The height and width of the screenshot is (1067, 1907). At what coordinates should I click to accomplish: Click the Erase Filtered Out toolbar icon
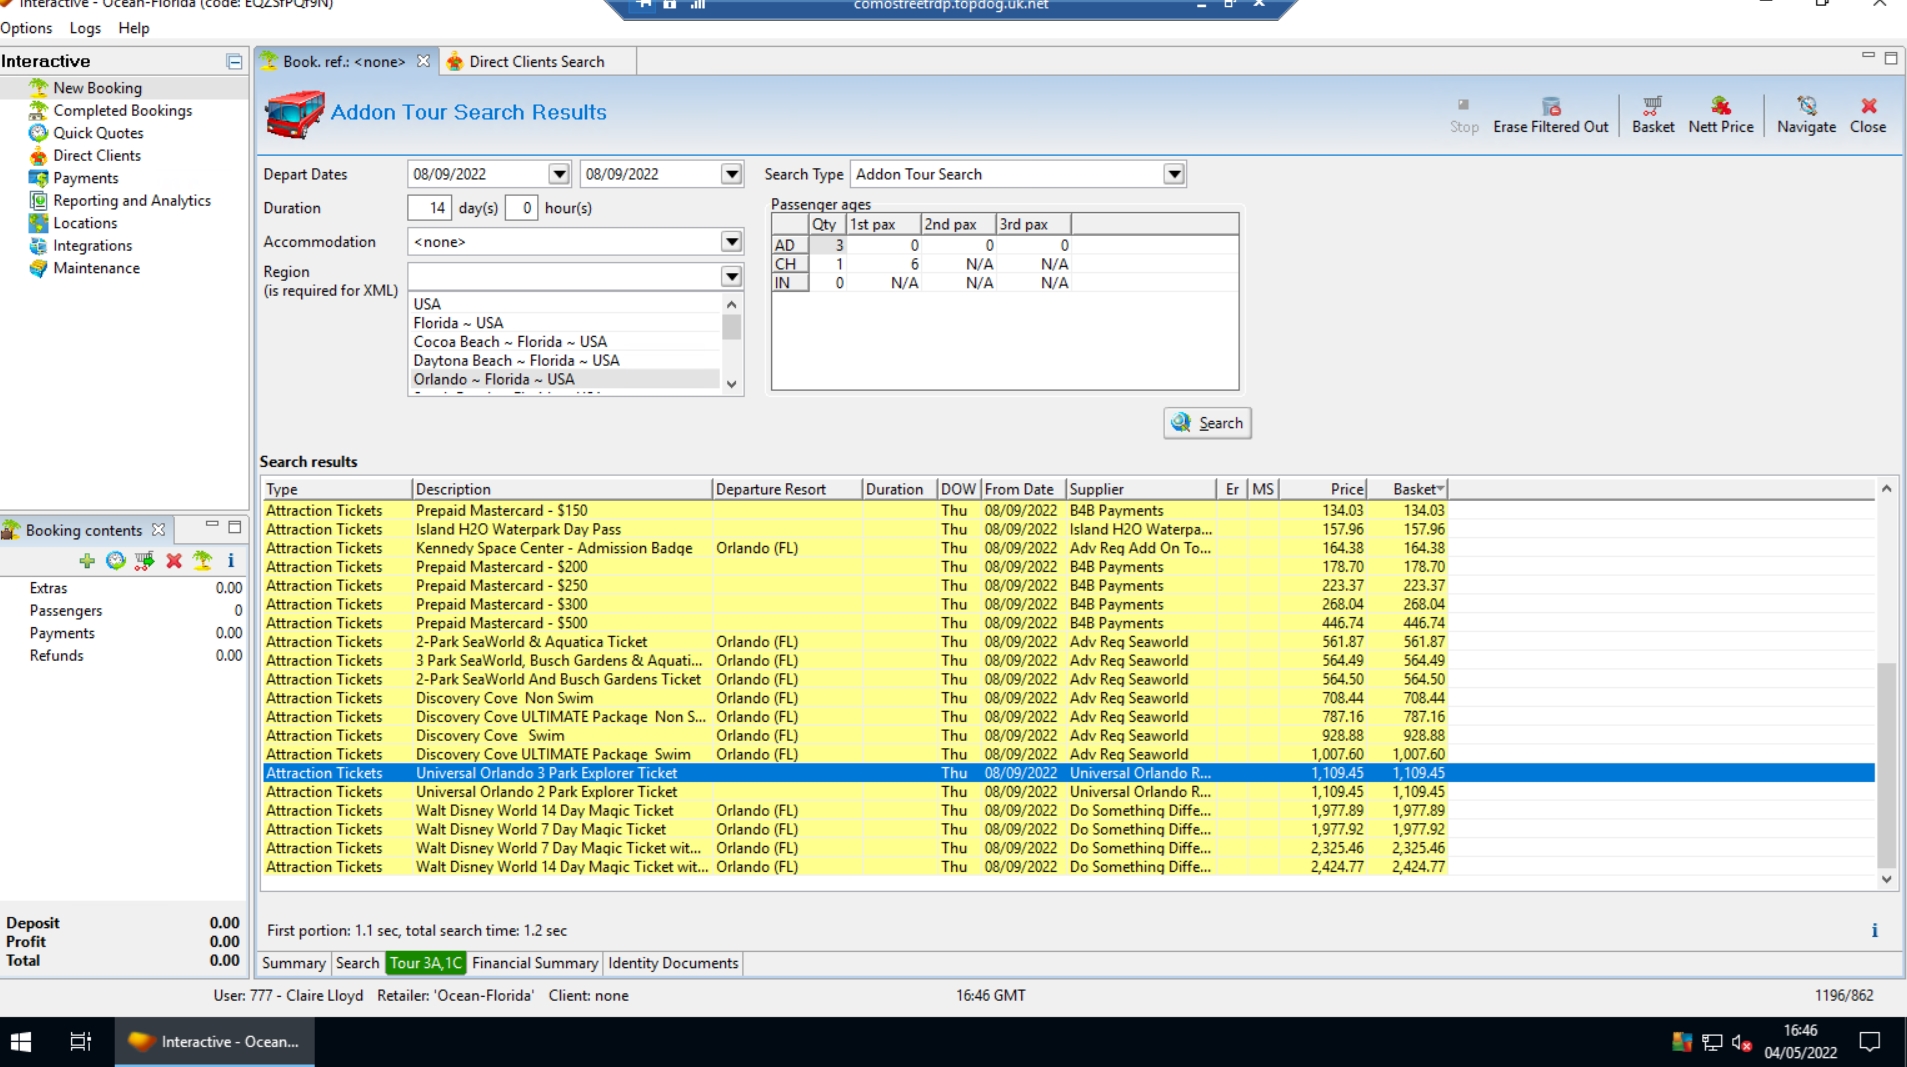coord(1551,106)
